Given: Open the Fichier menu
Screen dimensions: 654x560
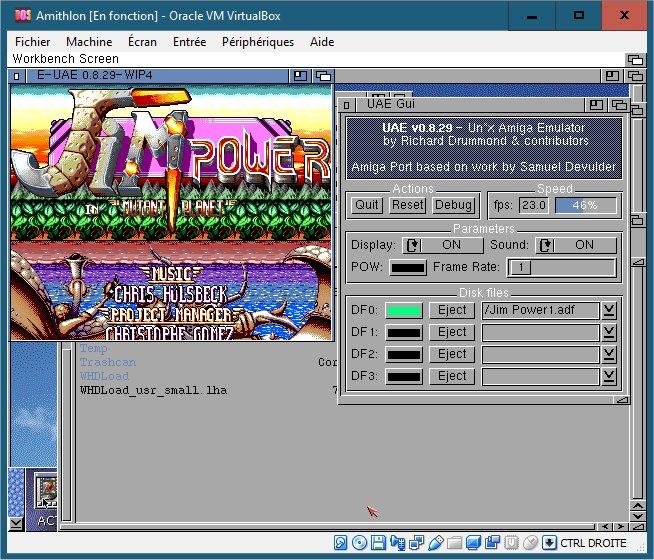Looking at the screenshot, I should click(x=32, y=42).
